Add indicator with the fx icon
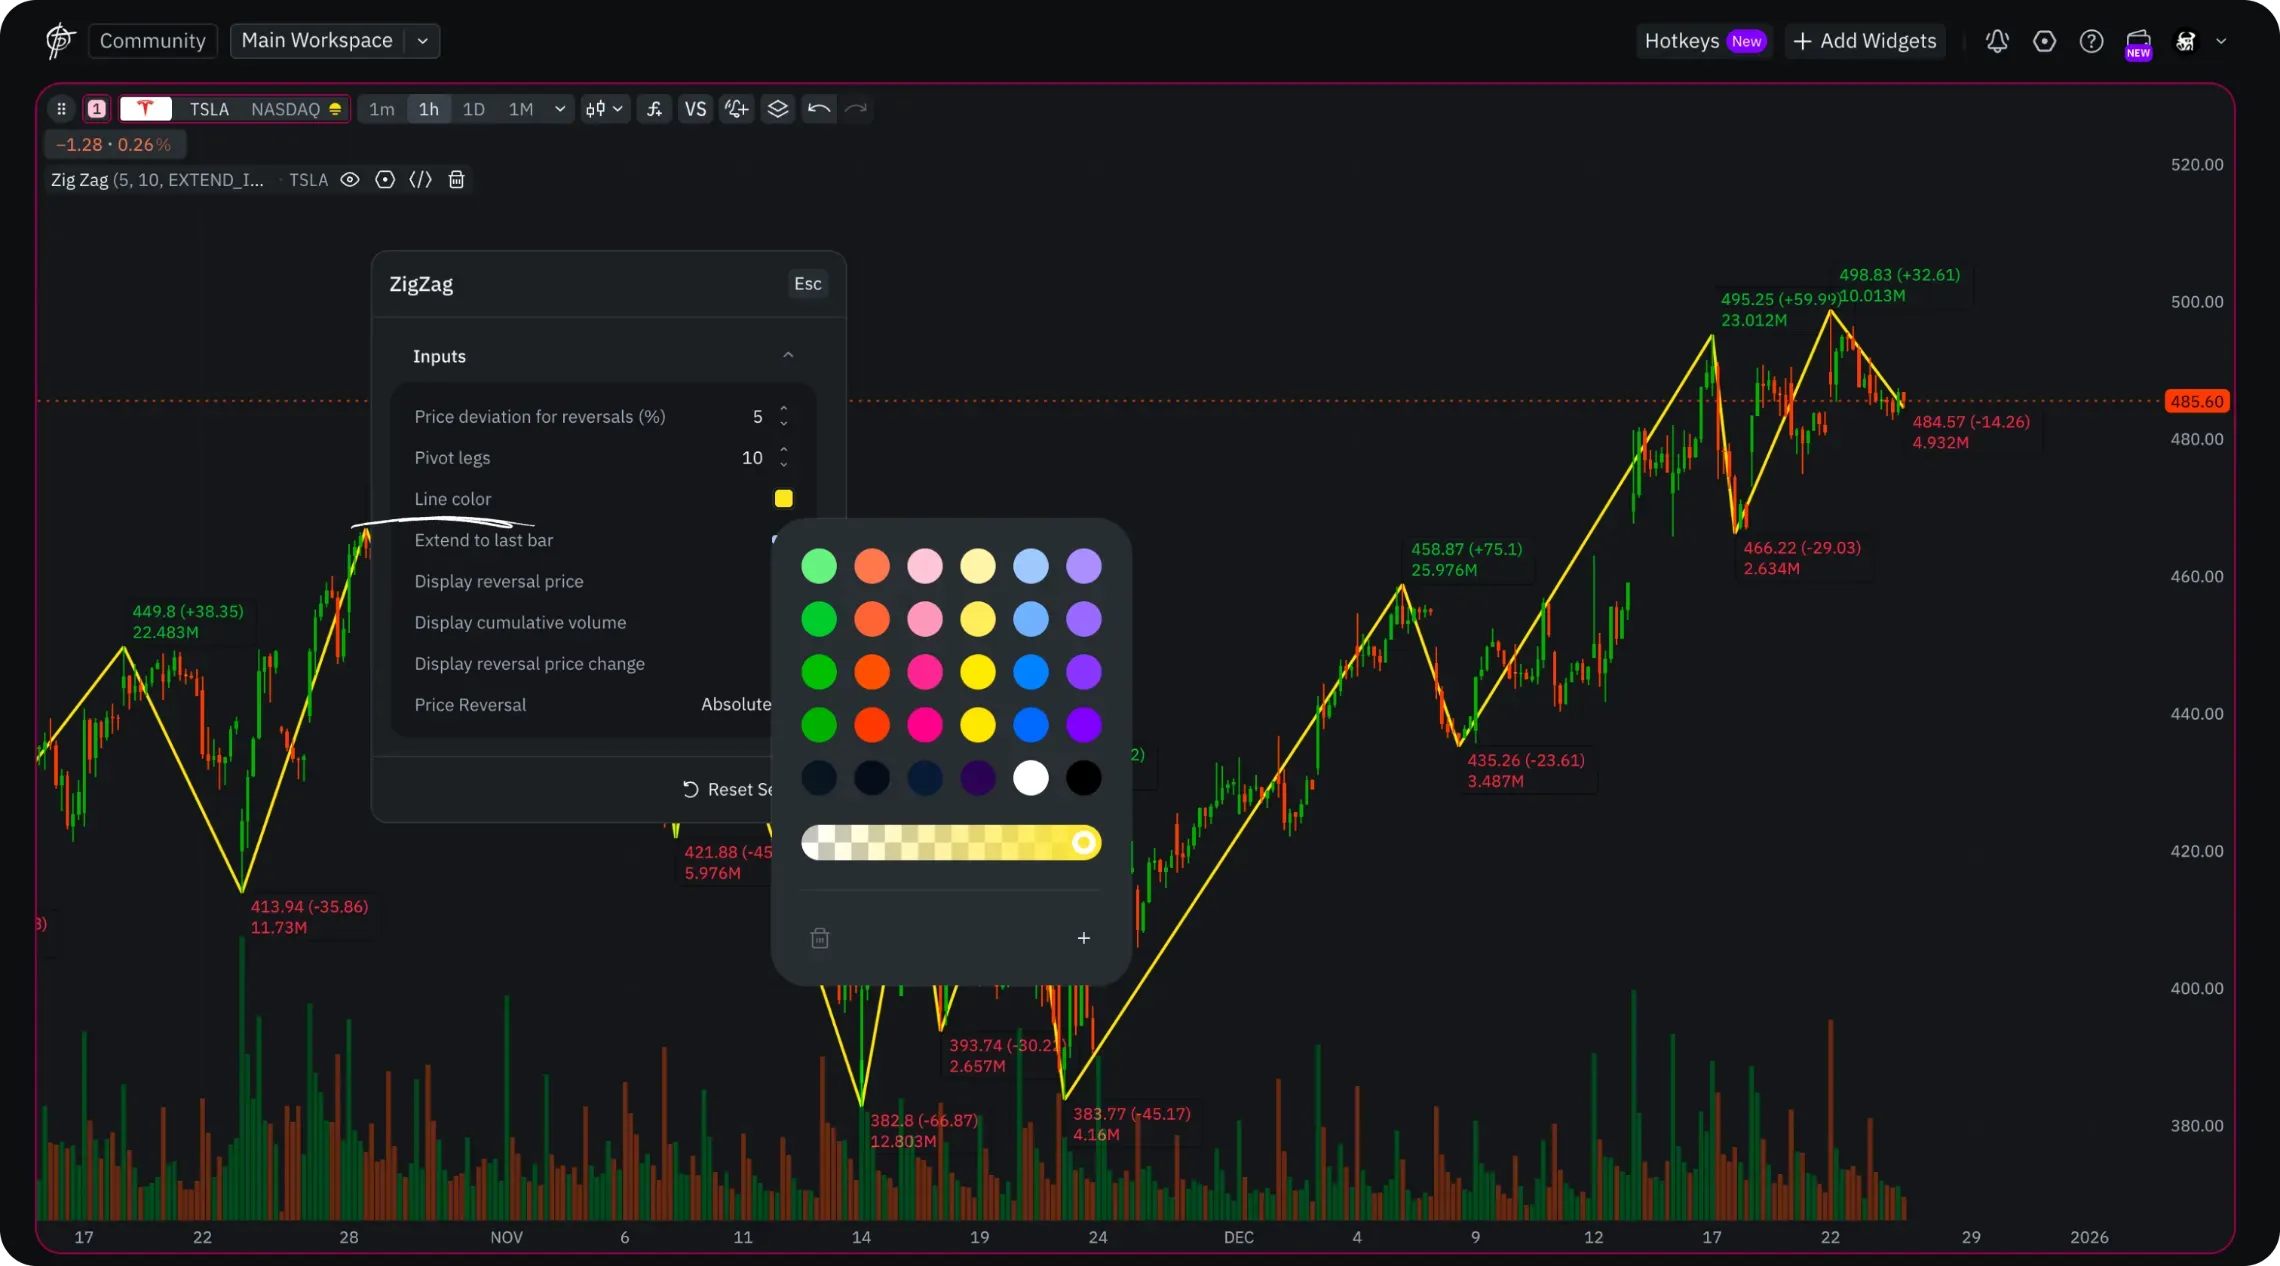2280x1266 pixels. (x=654, y=109)
